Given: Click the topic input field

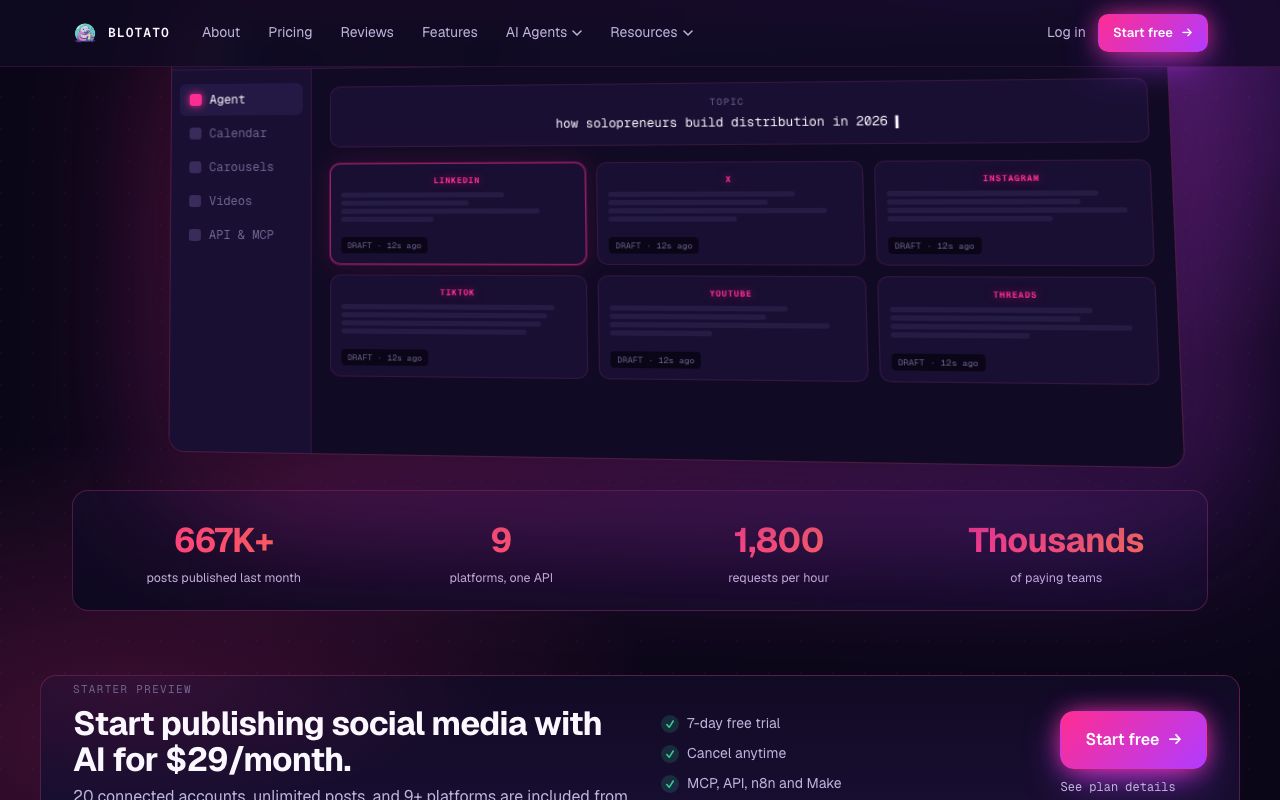Looking at the screenshot, I should pyautogui.click(x=739, y=112).
